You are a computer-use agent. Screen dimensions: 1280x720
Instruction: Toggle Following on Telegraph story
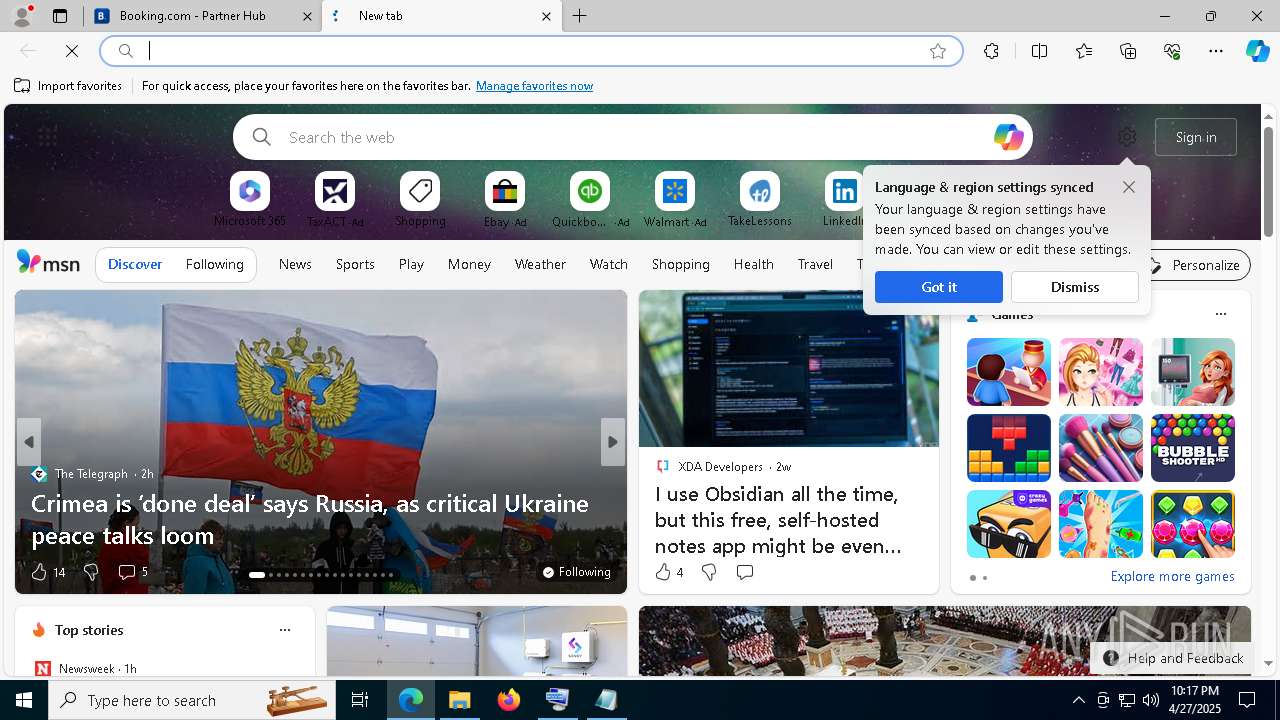pos(576,572)
